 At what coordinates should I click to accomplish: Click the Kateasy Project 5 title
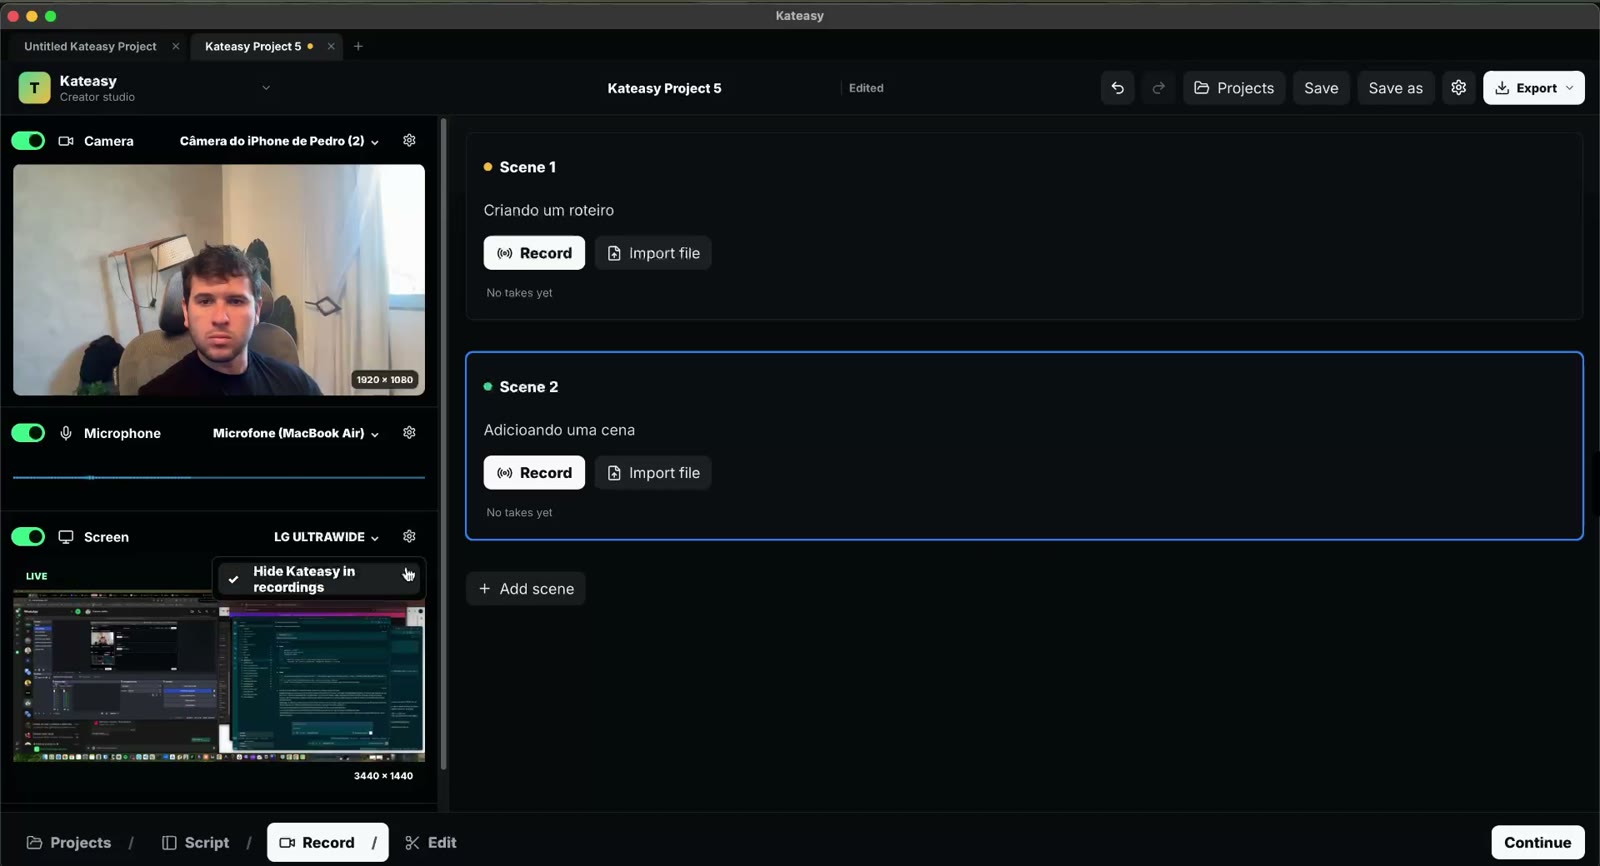point(664,88)
